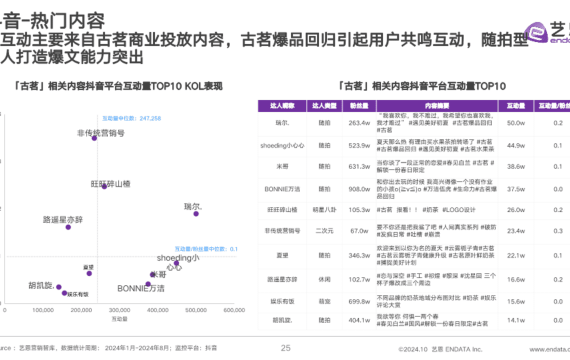Click the 娱乐有饭 dot in scatter chart

(x=64, y=293)
